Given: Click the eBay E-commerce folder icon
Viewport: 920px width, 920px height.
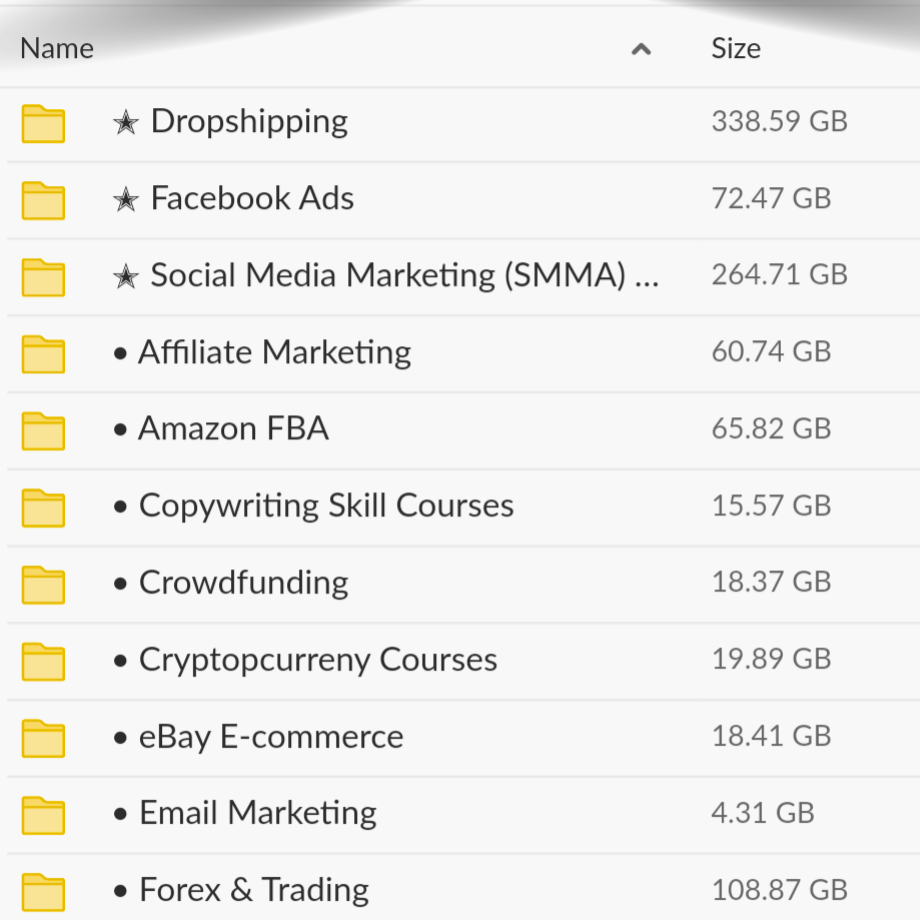Looking at the screenshot, I should tap(43, 738).
